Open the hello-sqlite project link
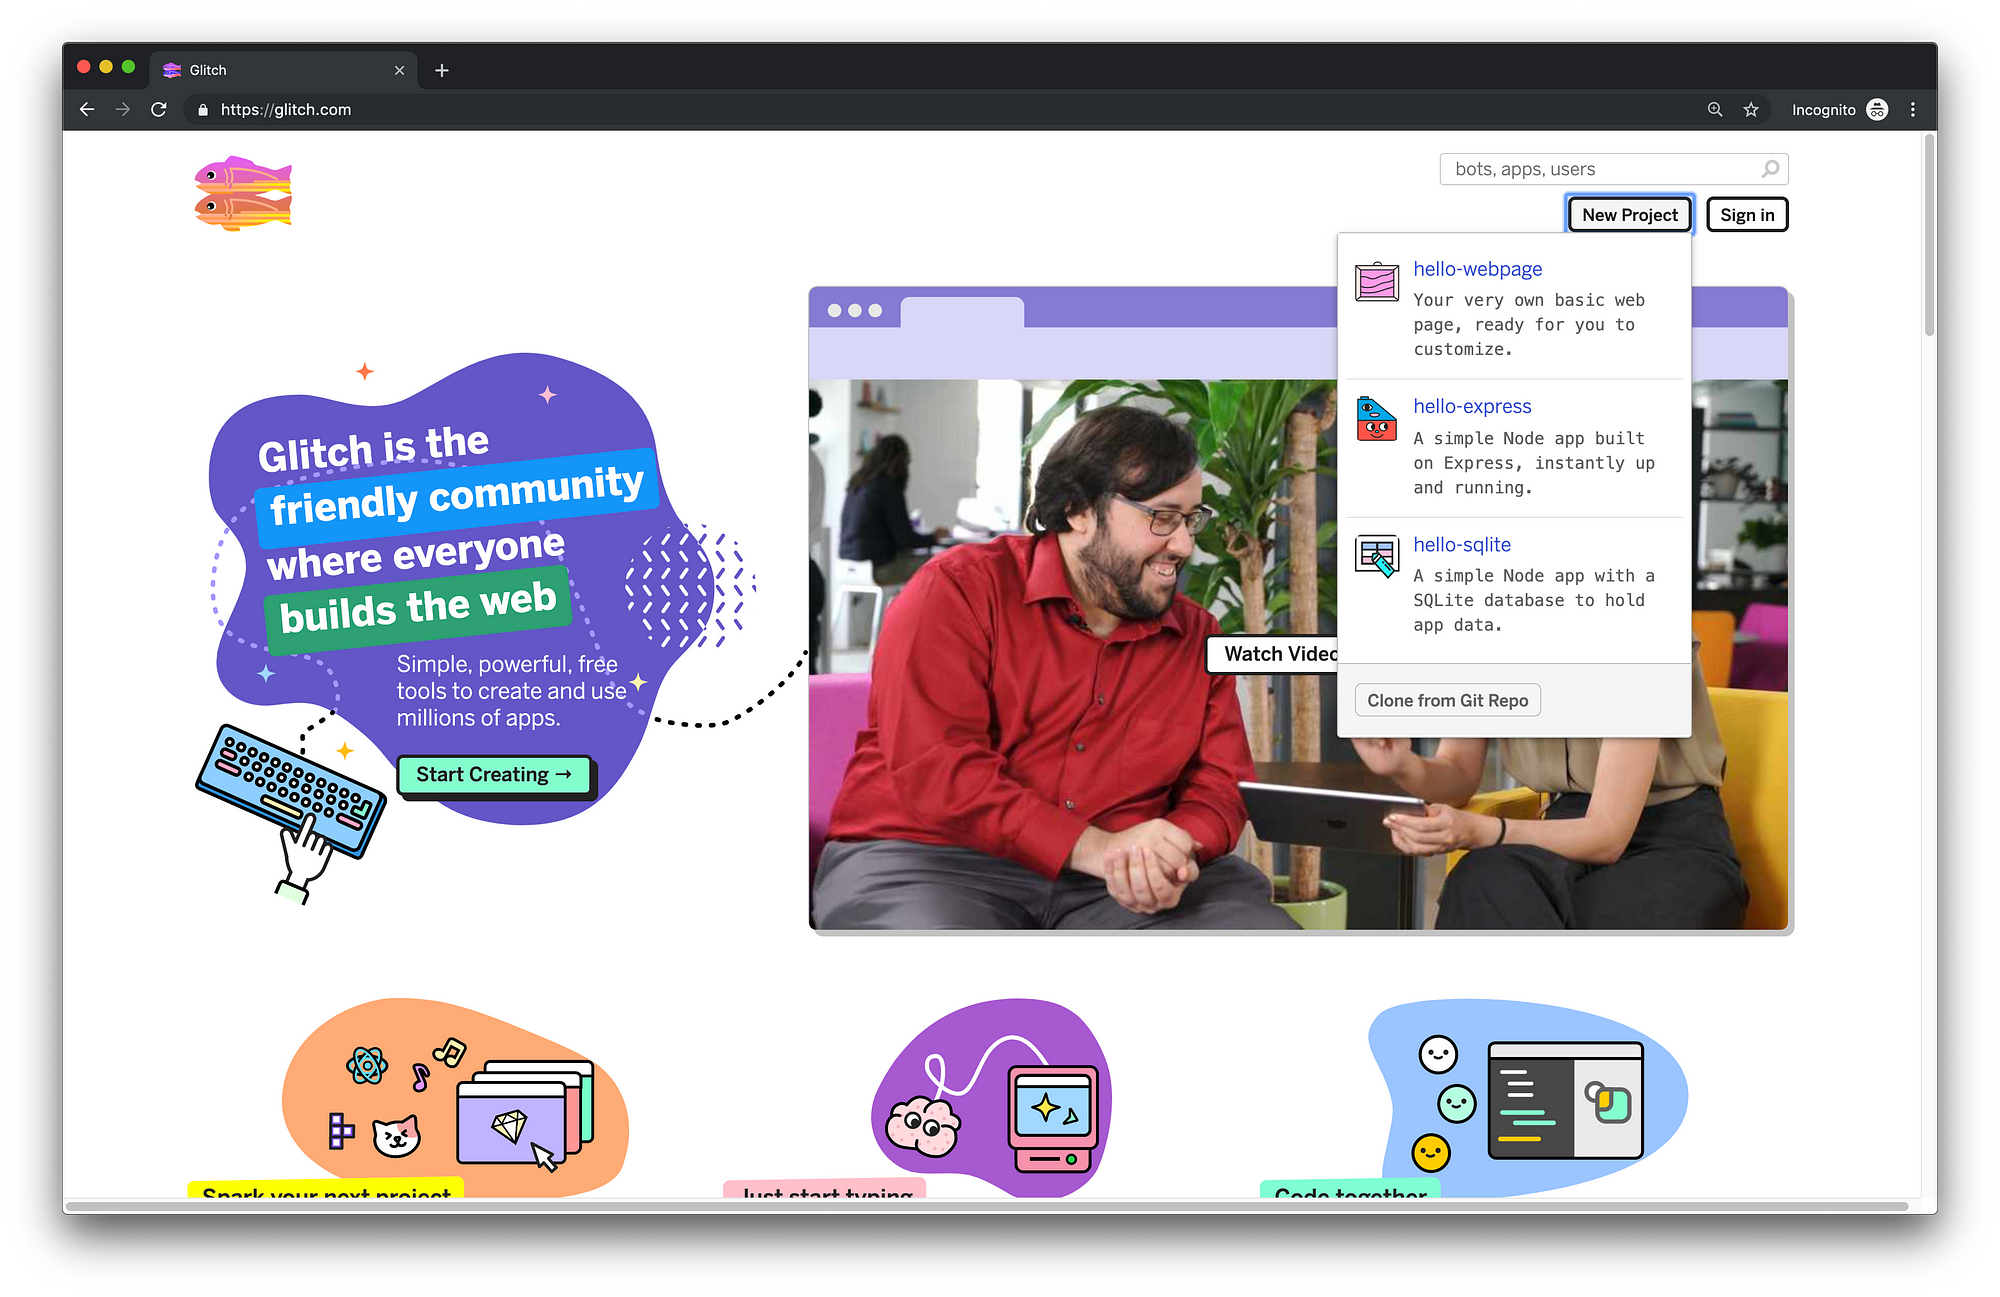 tap(1462, 545)
